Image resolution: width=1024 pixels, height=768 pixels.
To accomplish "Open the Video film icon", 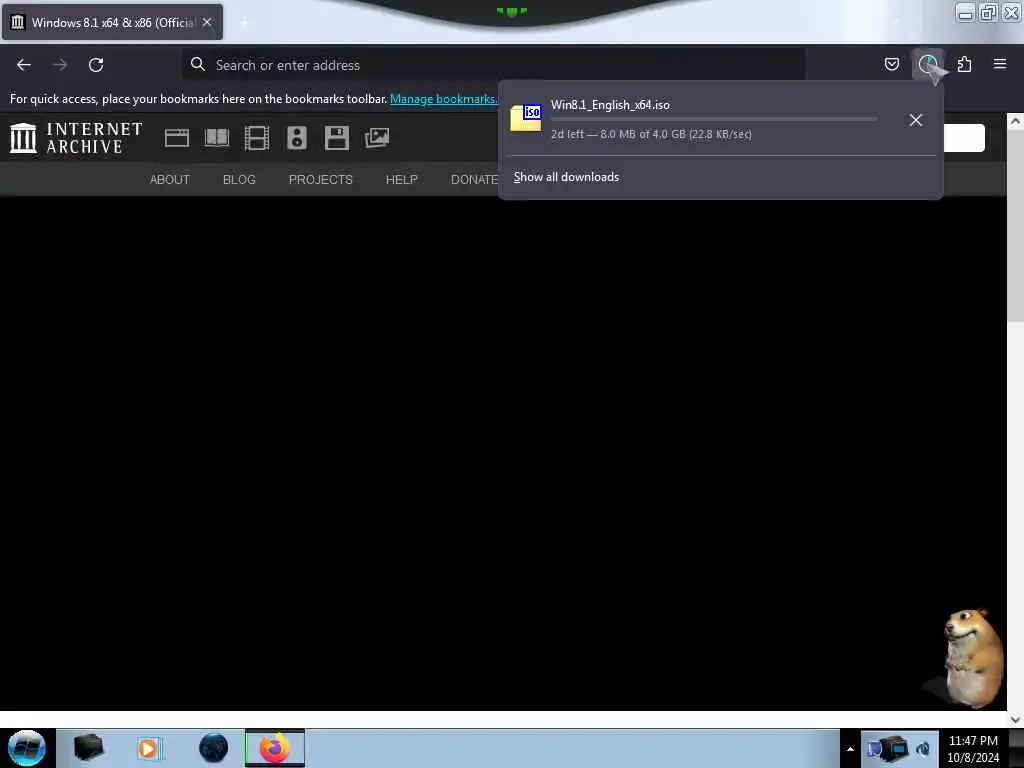I will [x=257, y=138].
